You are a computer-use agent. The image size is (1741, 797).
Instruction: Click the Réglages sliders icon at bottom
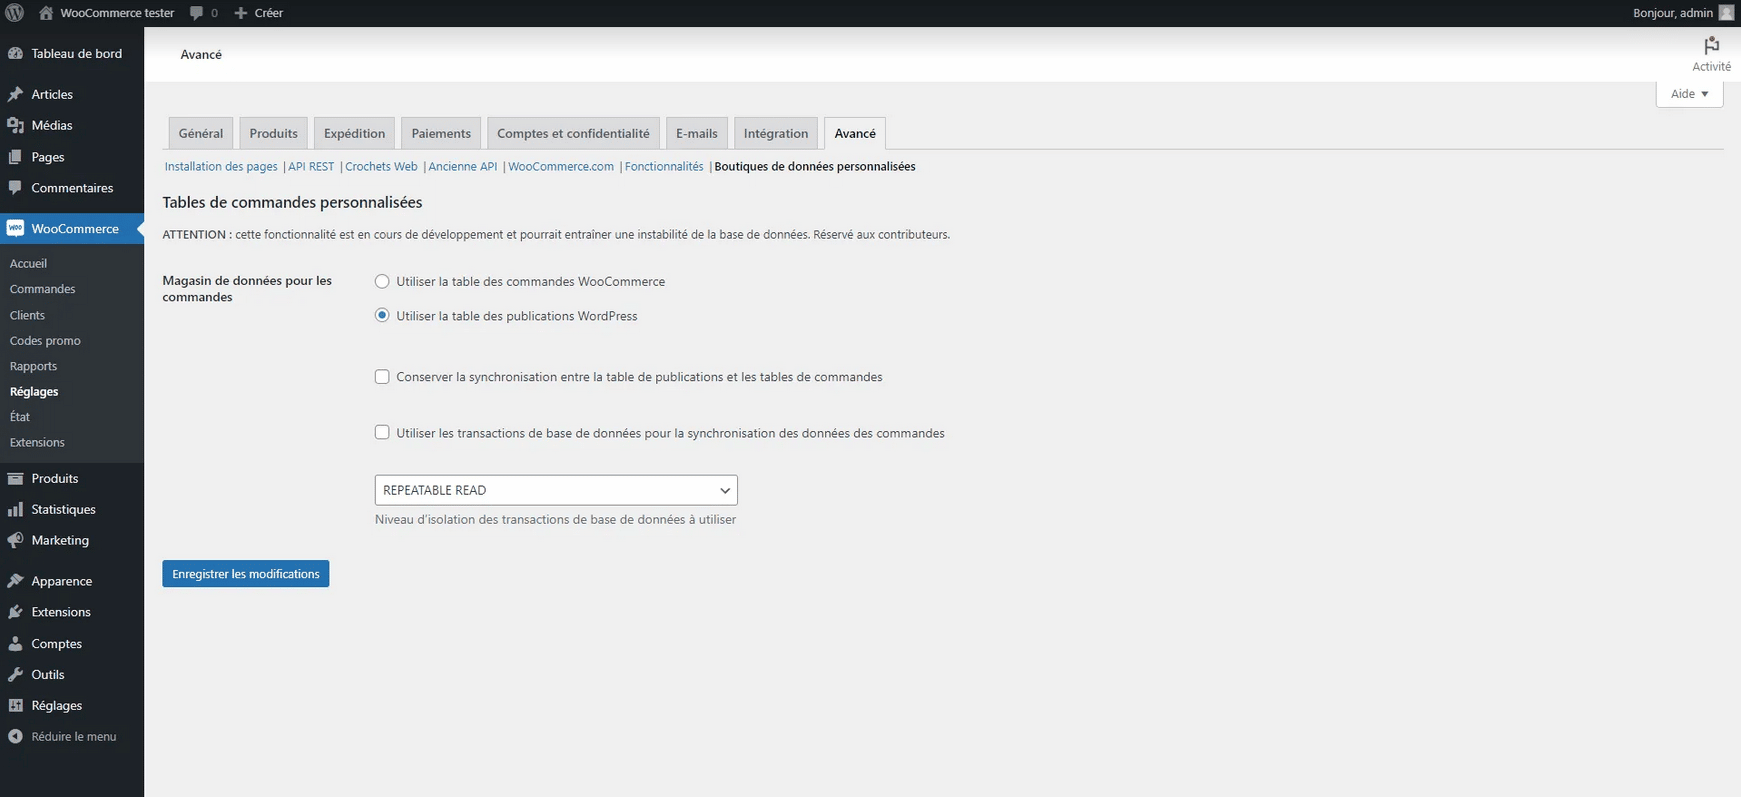coord(15,705)
